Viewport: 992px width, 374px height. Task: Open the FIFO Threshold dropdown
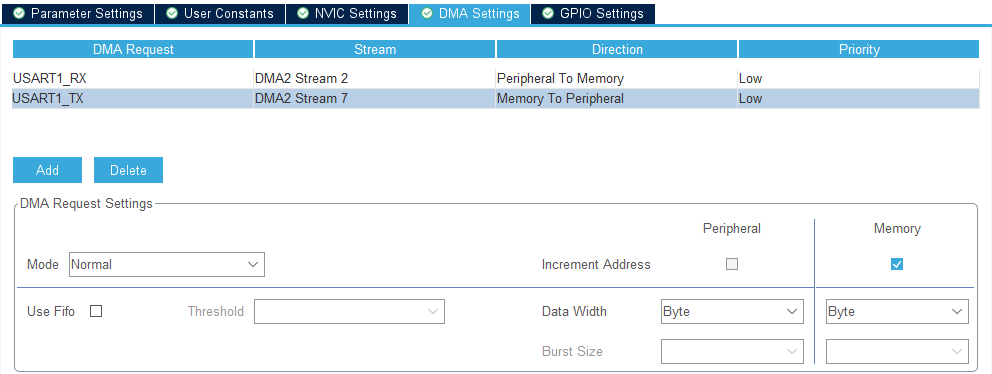349,311
